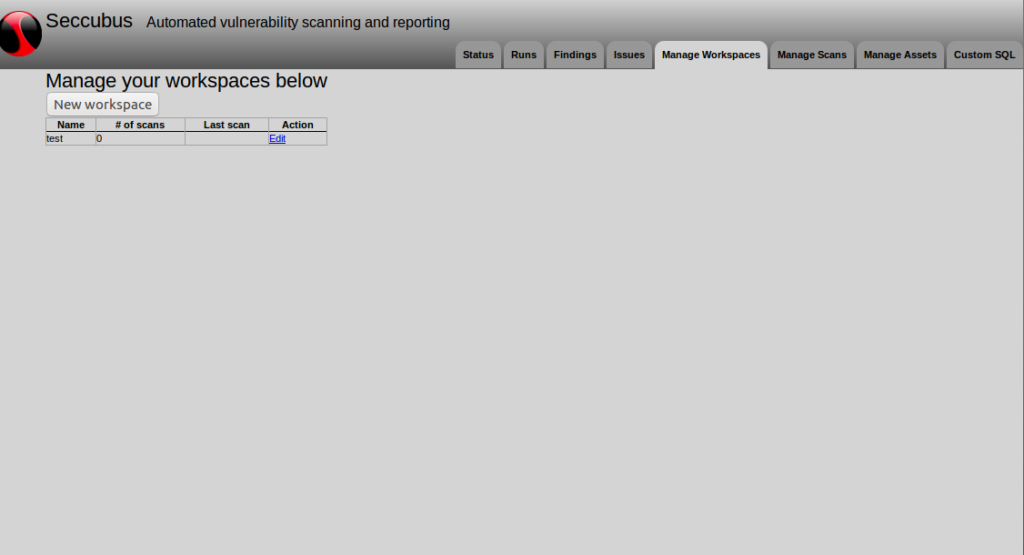This screenshot has width=1024, height=555.
Task: Switch to the Runs tab
Action: click(524, 55)
